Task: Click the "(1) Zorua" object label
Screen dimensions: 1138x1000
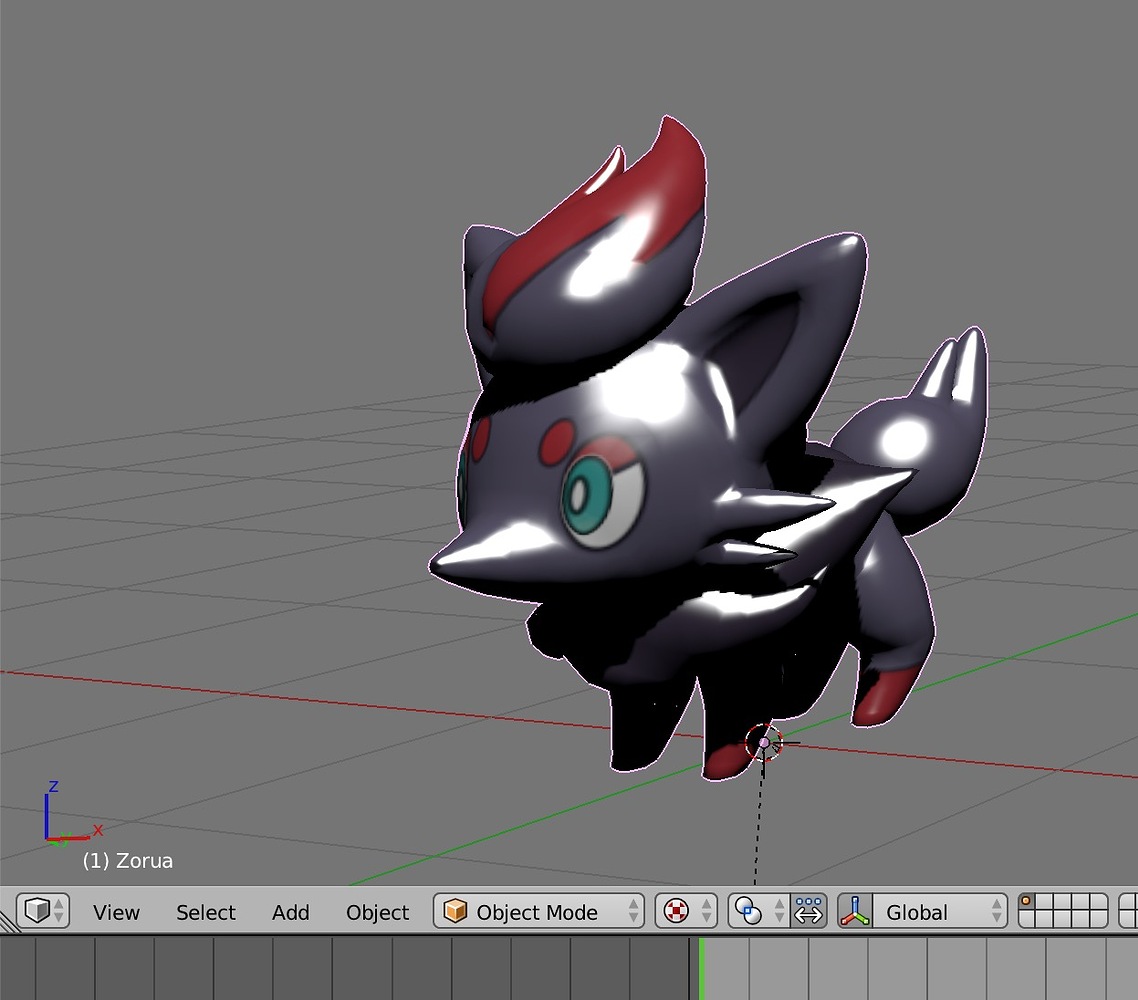Action: click(128, 861)
